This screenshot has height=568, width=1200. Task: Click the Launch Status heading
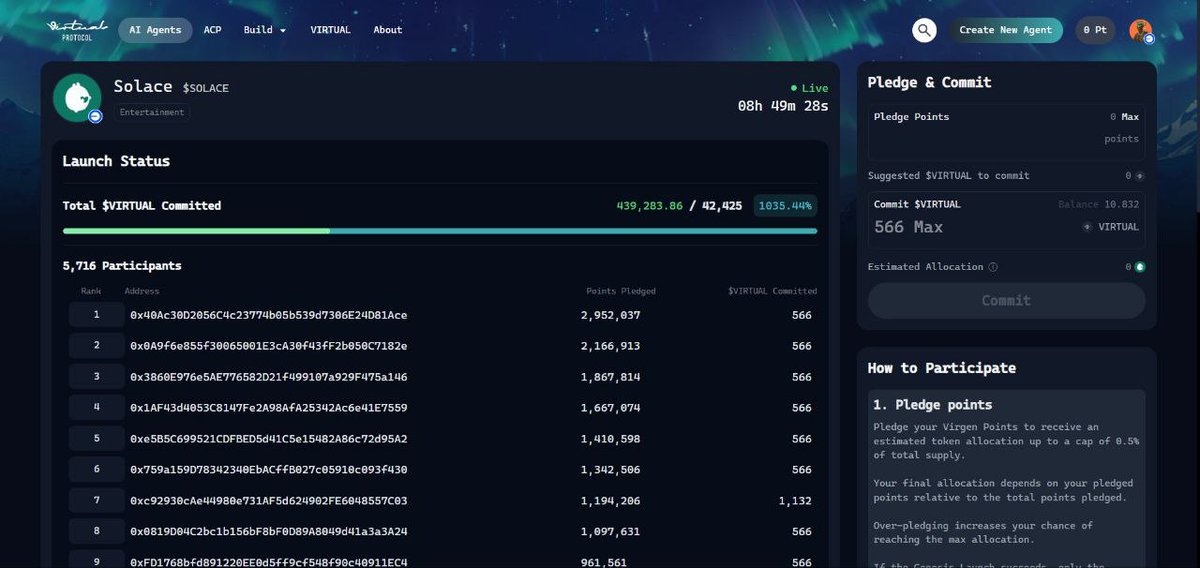(116, 161)
